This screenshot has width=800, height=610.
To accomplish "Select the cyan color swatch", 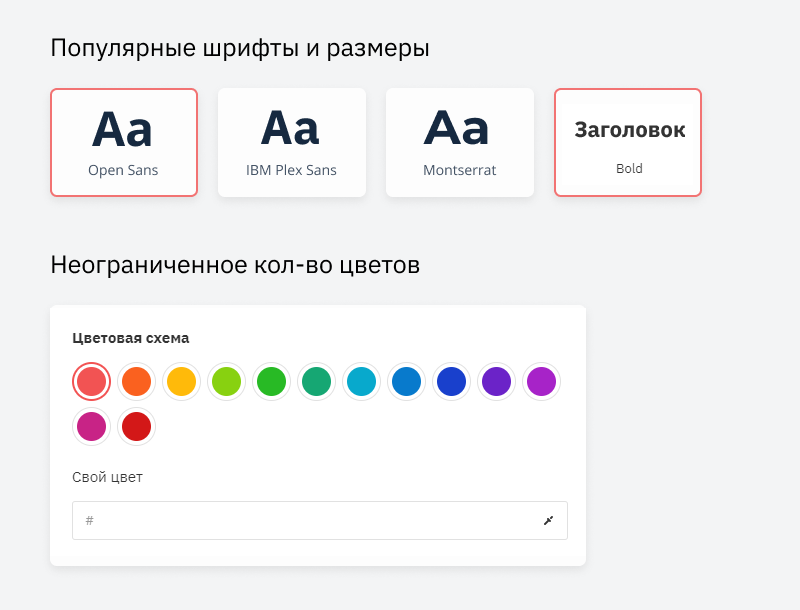I will pyautogui.click(x=361, y=381).
